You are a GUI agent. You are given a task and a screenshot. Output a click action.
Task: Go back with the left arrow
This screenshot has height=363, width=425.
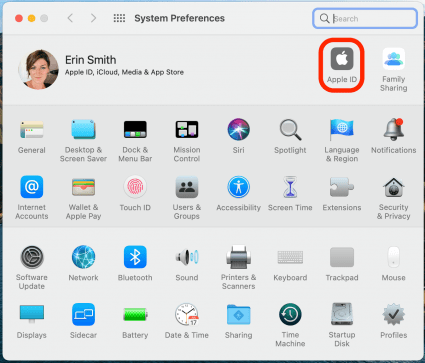click(x=70, y=18)
